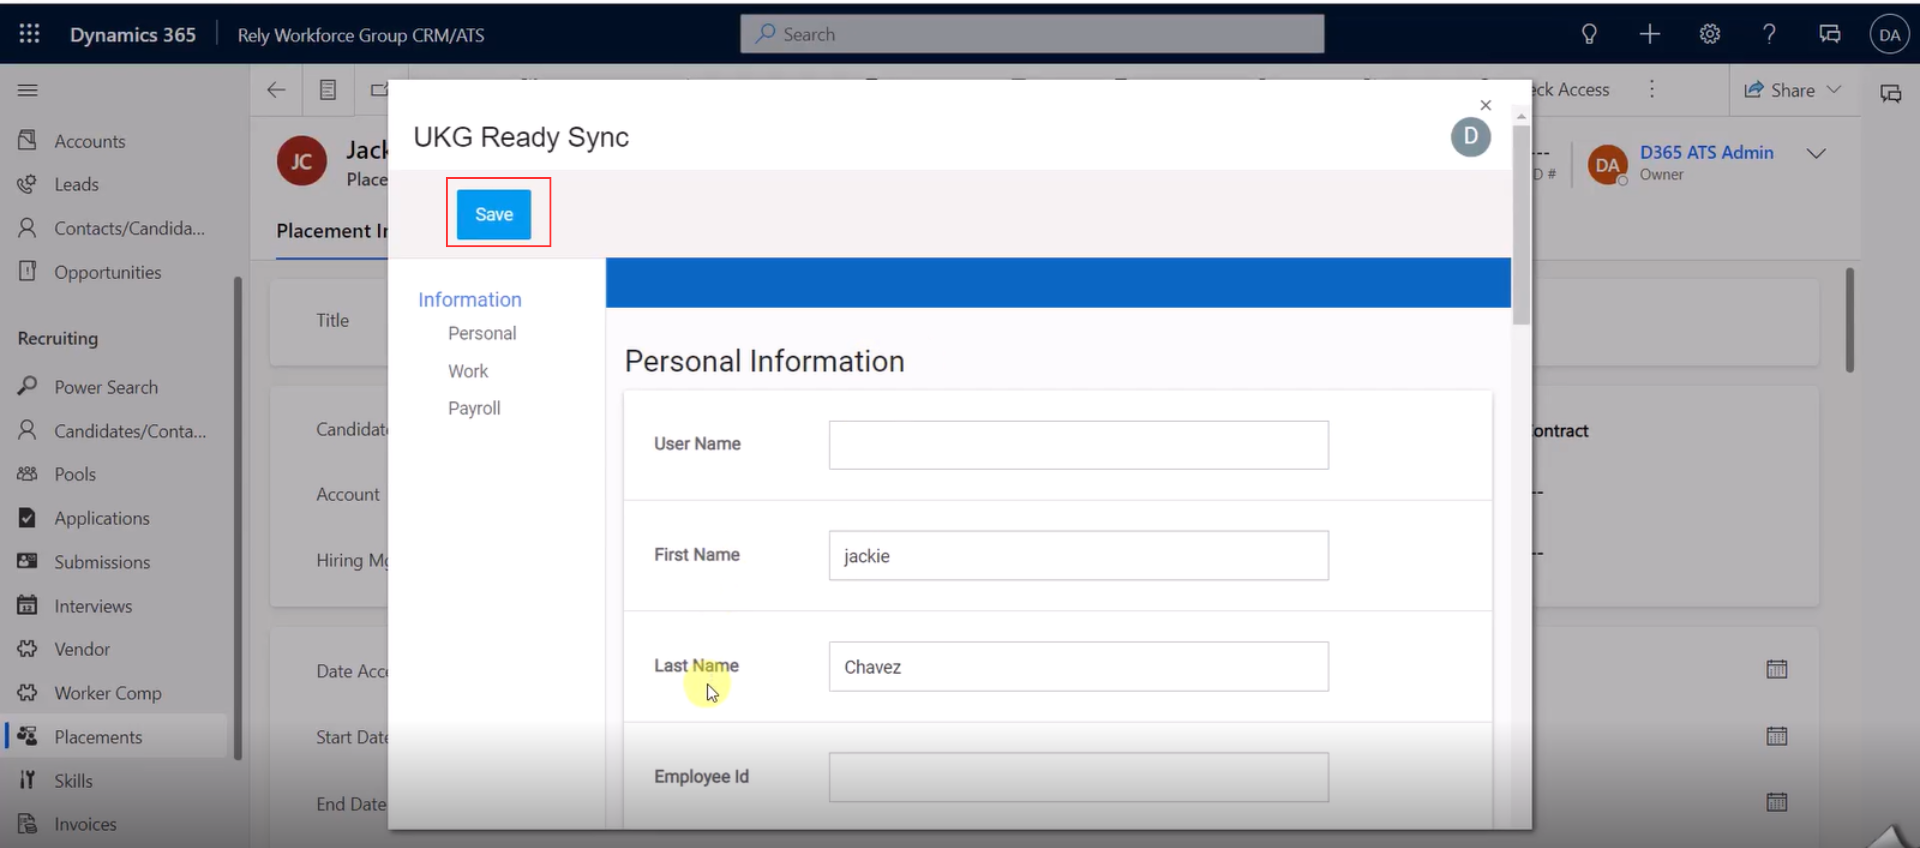The height and width of the screenshot is (848, 1920).
Task: Open the side chat pane icon below the avatar
Action: (1890, 93)
